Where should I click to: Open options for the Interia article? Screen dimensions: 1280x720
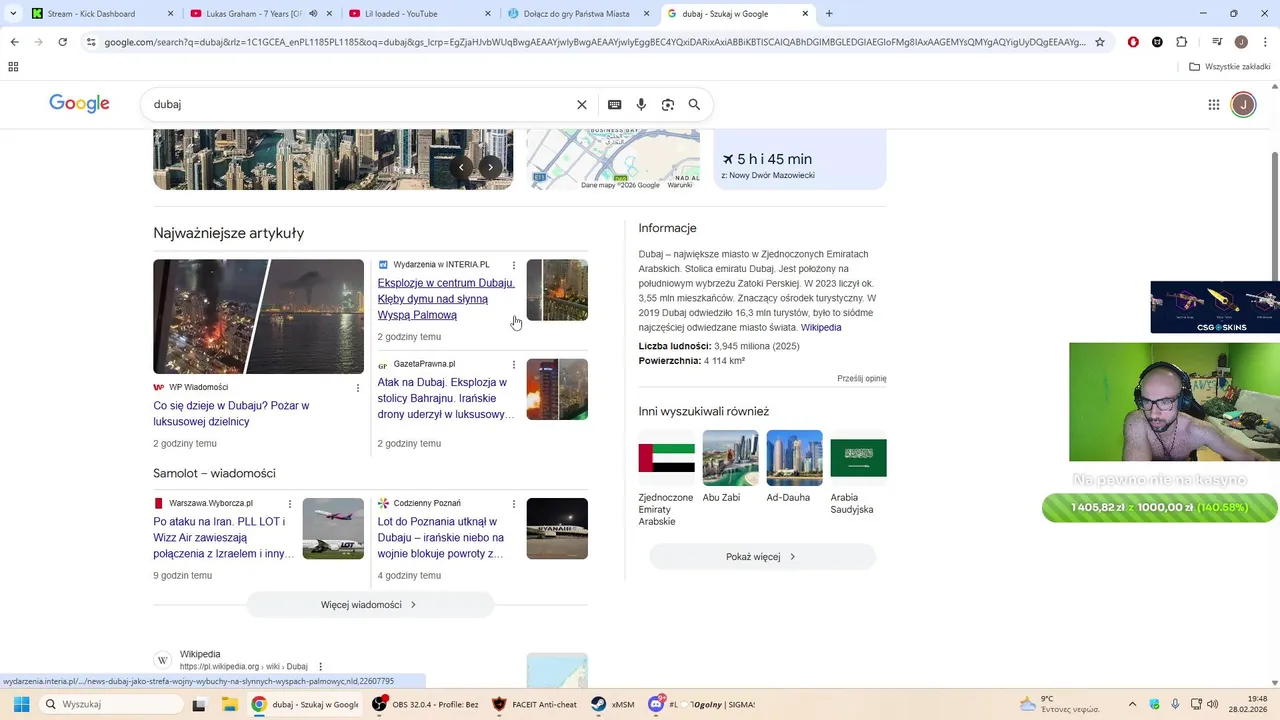(514, 266)
